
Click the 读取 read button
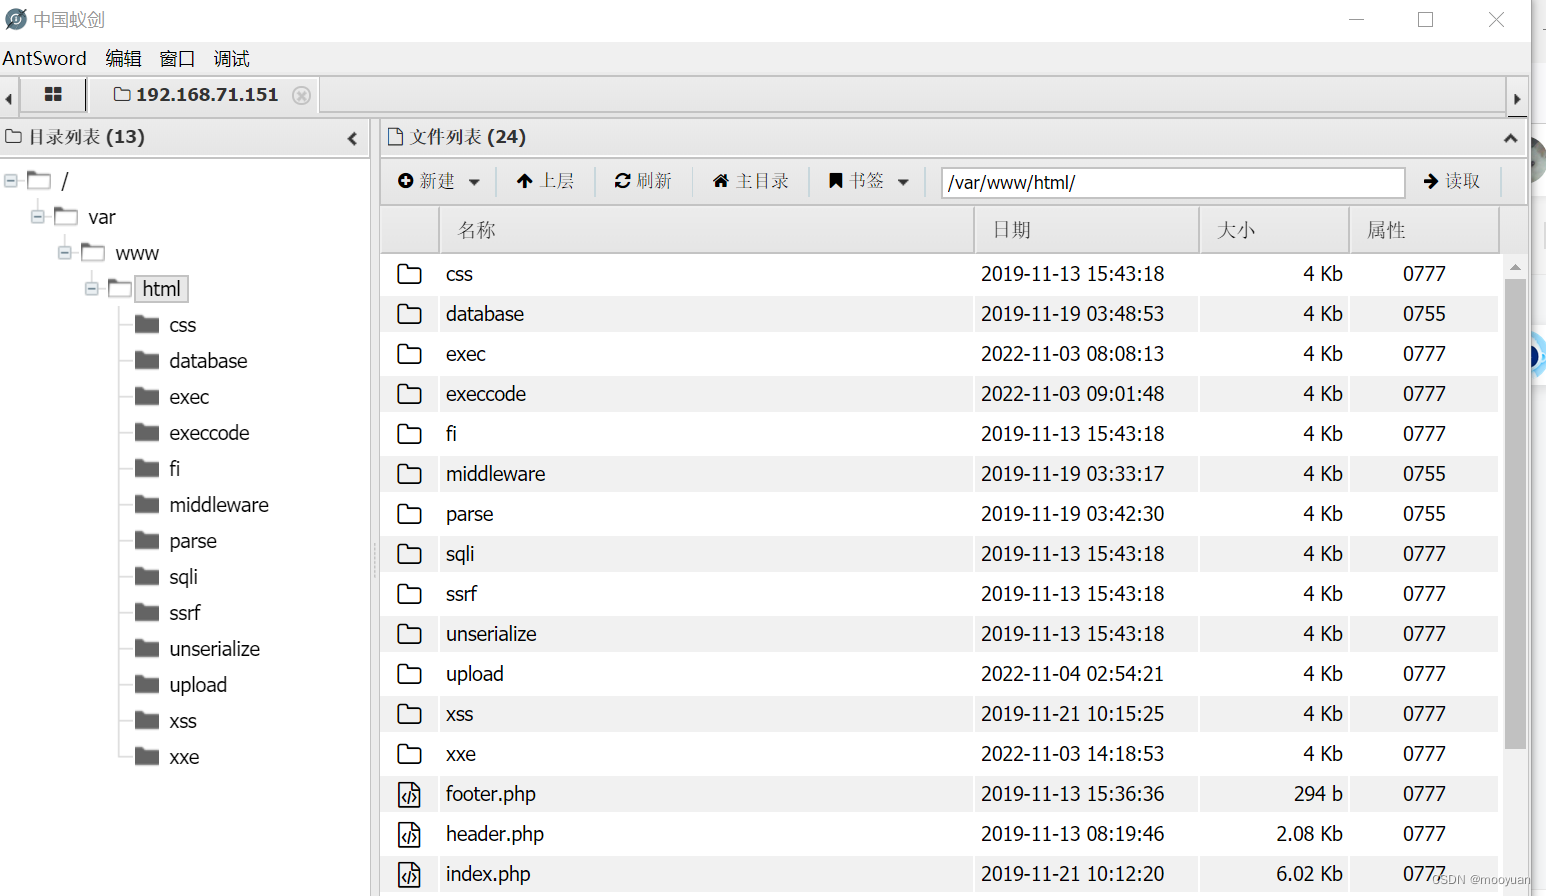pos(1452,181)
